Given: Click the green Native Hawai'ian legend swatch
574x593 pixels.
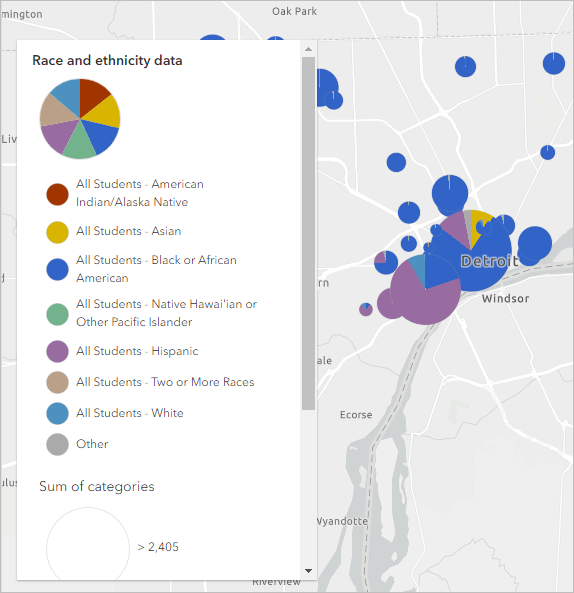Looking at the screenshot, I should click(x=57, y=314).
